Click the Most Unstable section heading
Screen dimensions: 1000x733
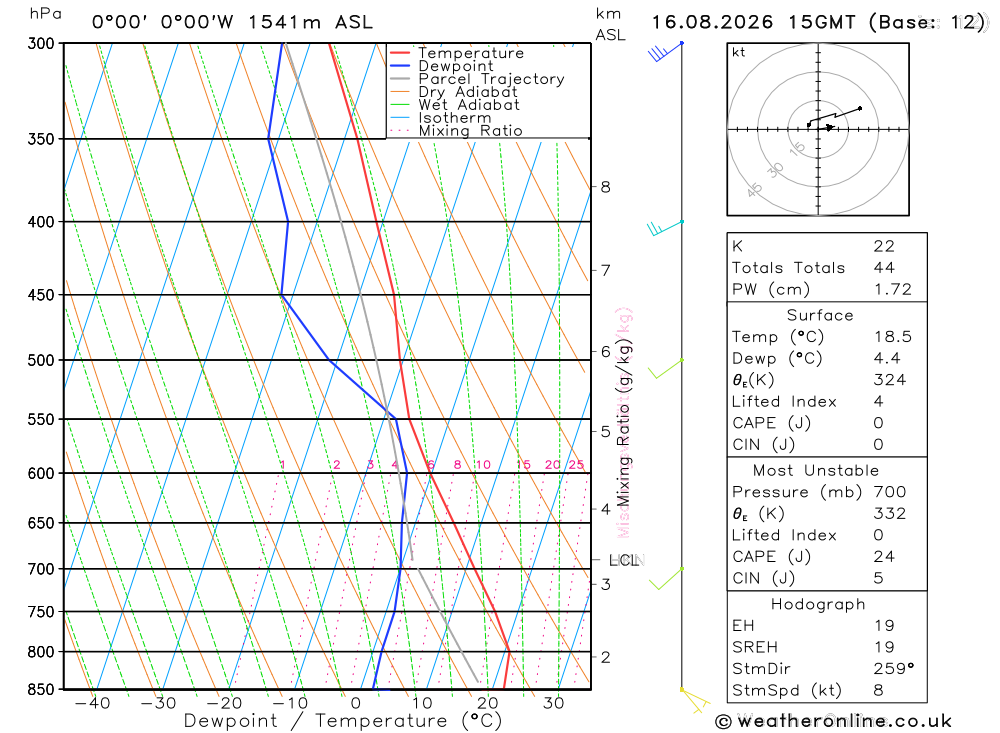click(816, 471)
